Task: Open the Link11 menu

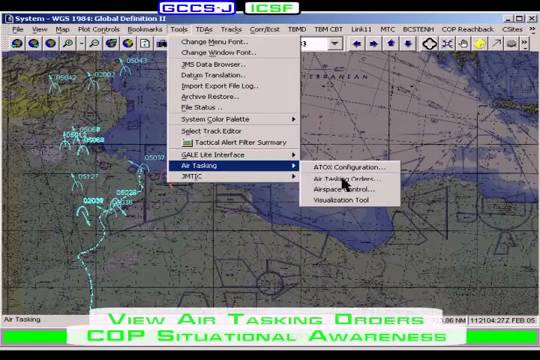Action: [361, 30]
